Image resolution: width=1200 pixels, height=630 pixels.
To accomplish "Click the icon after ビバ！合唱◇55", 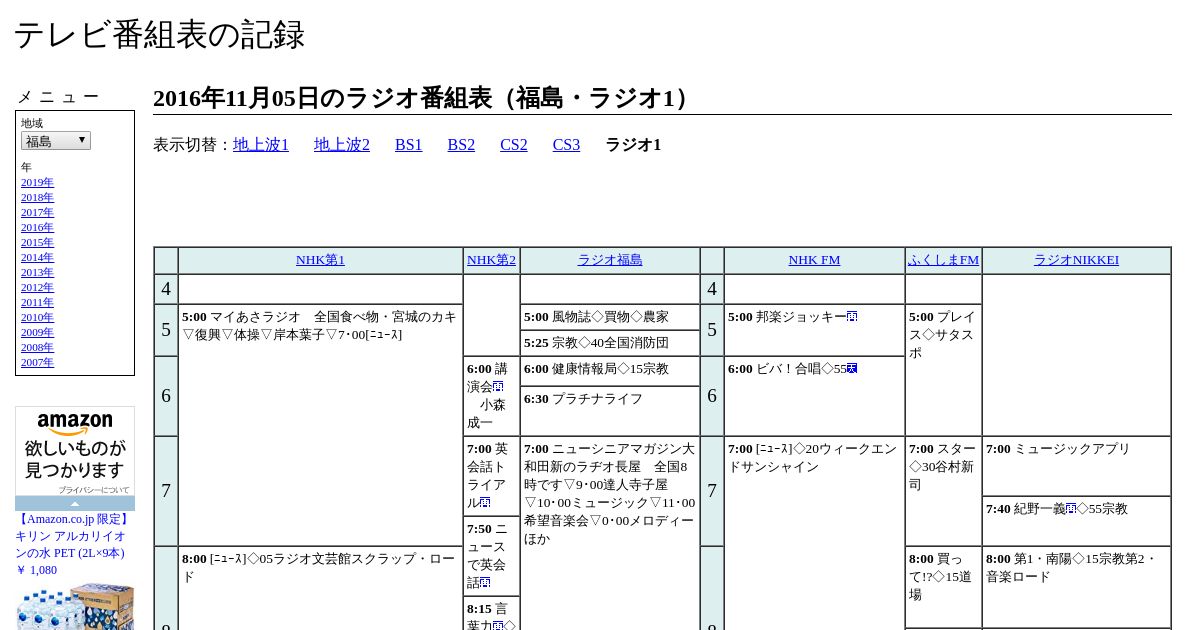I will (x=852, y=369).
